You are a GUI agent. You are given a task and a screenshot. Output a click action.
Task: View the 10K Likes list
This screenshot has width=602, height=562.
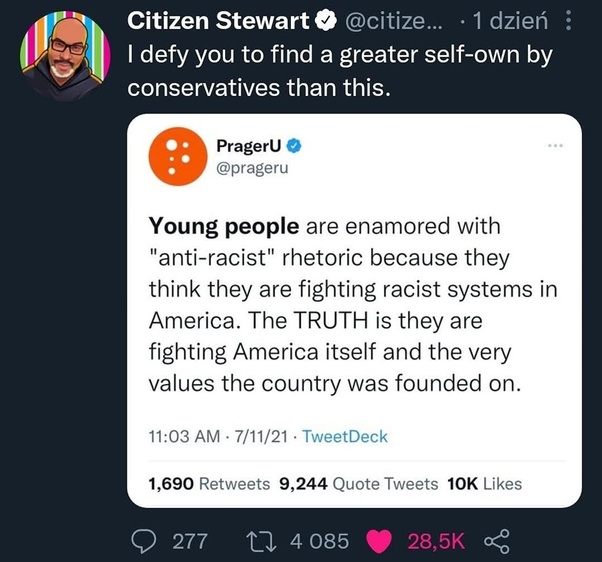click(x=485, y=484)
